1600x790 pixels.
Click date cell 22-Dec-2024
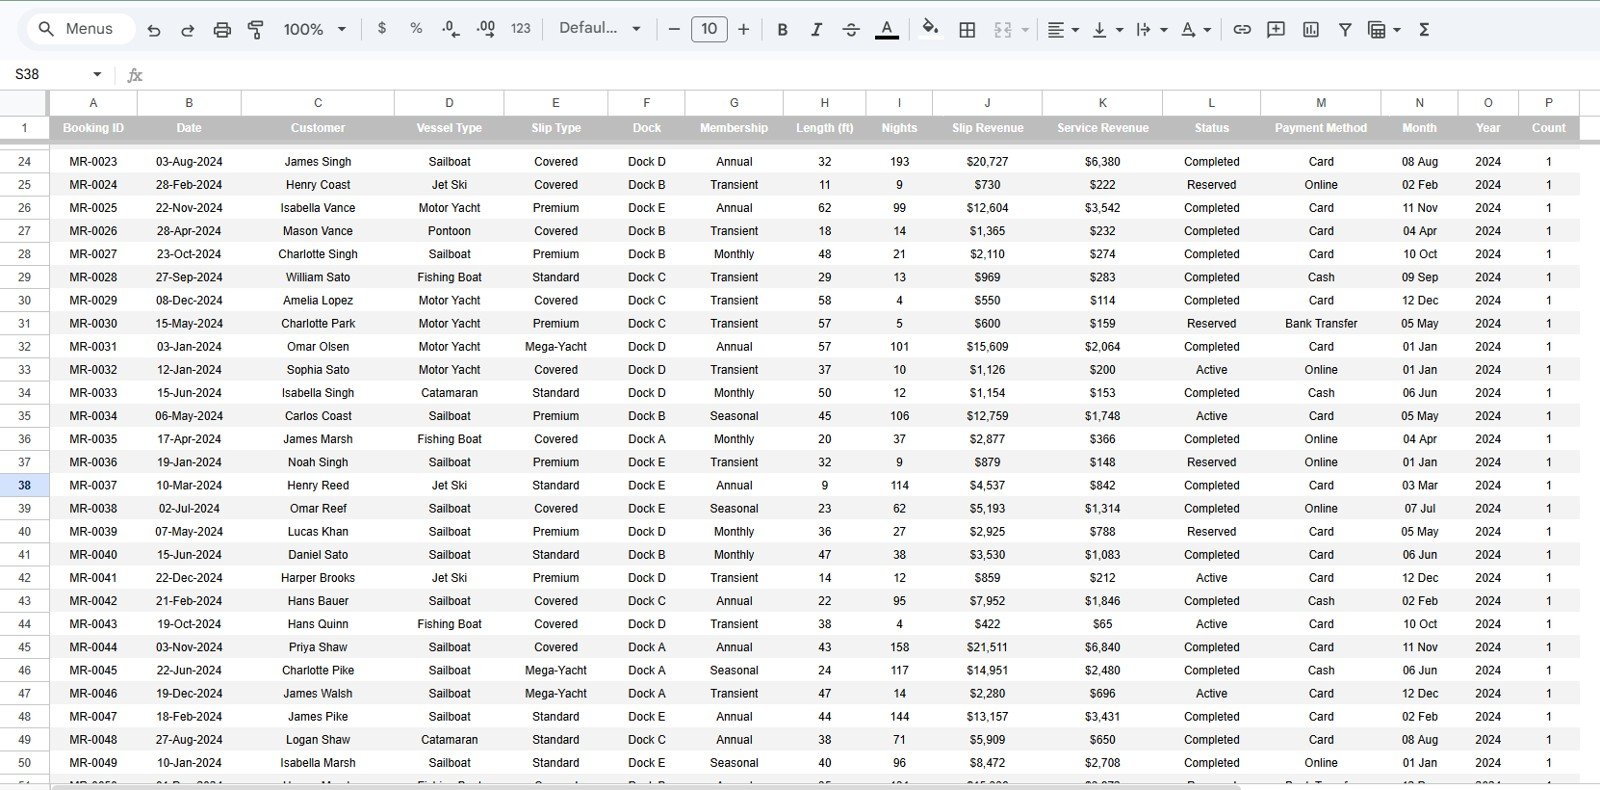(189, 577)
